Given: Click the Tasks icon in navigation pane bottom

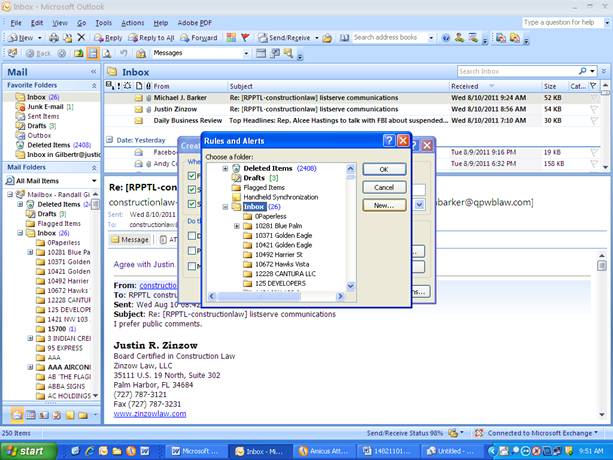Looking at the screenshot, I should coord(57,415).
